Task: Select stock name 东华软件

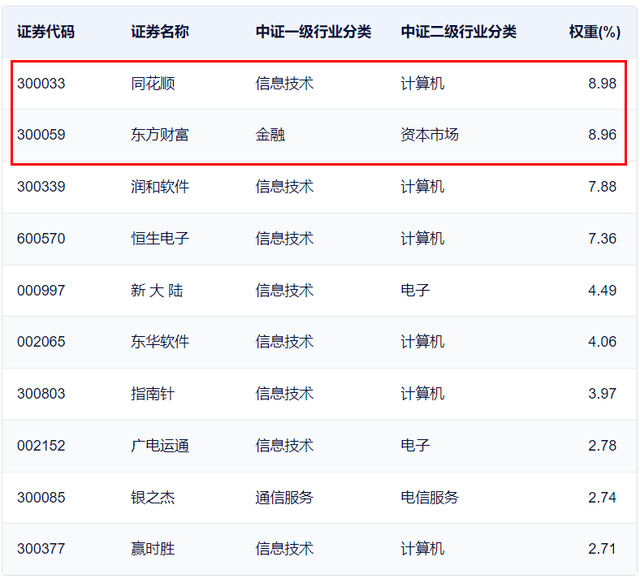Action: (160, 342)
